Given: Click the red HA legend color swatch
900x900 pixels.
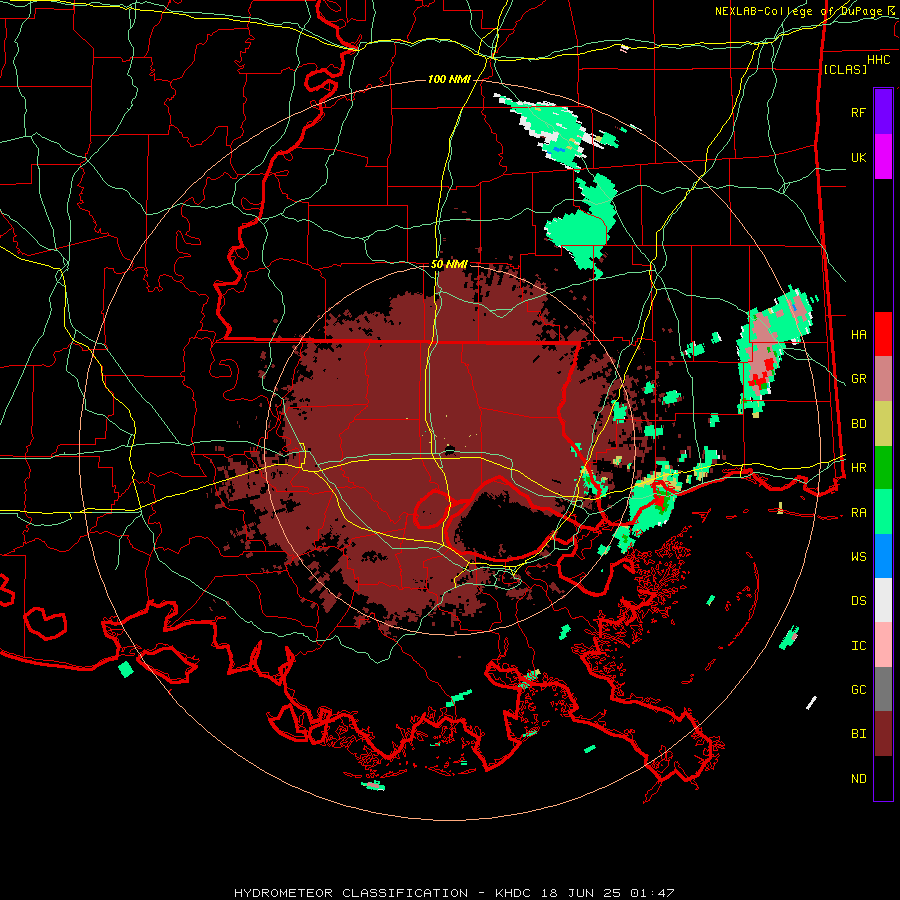Looking at the screenshot, I should coord(883,334).
